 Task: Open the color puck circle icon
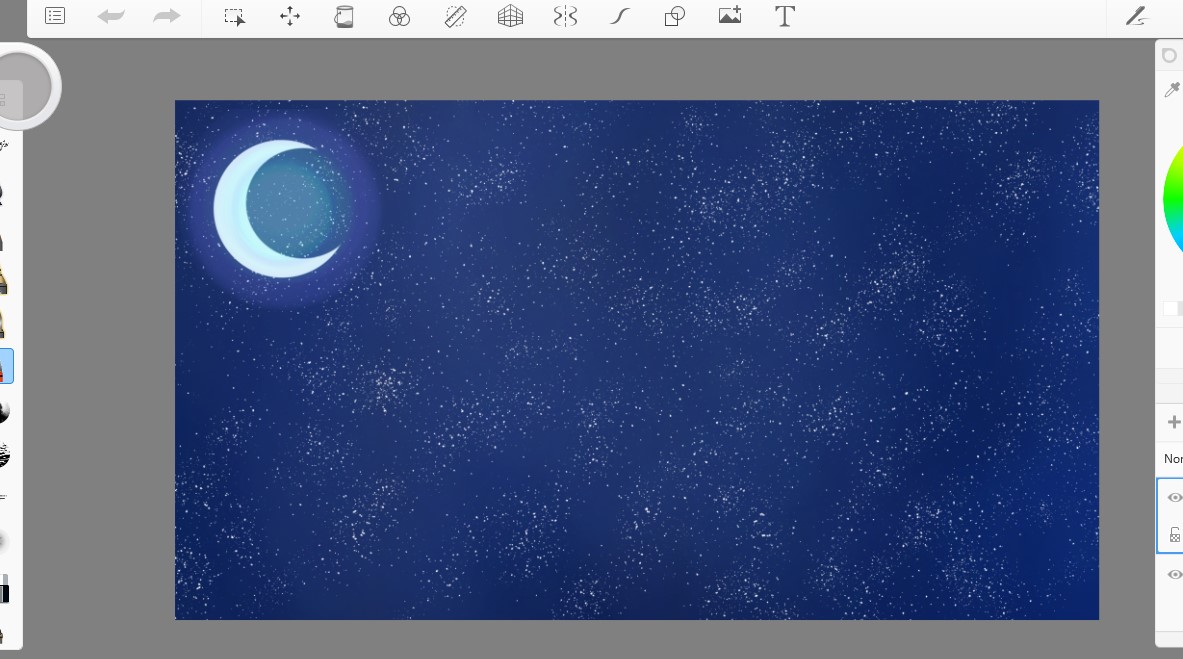pos(1169,56)
